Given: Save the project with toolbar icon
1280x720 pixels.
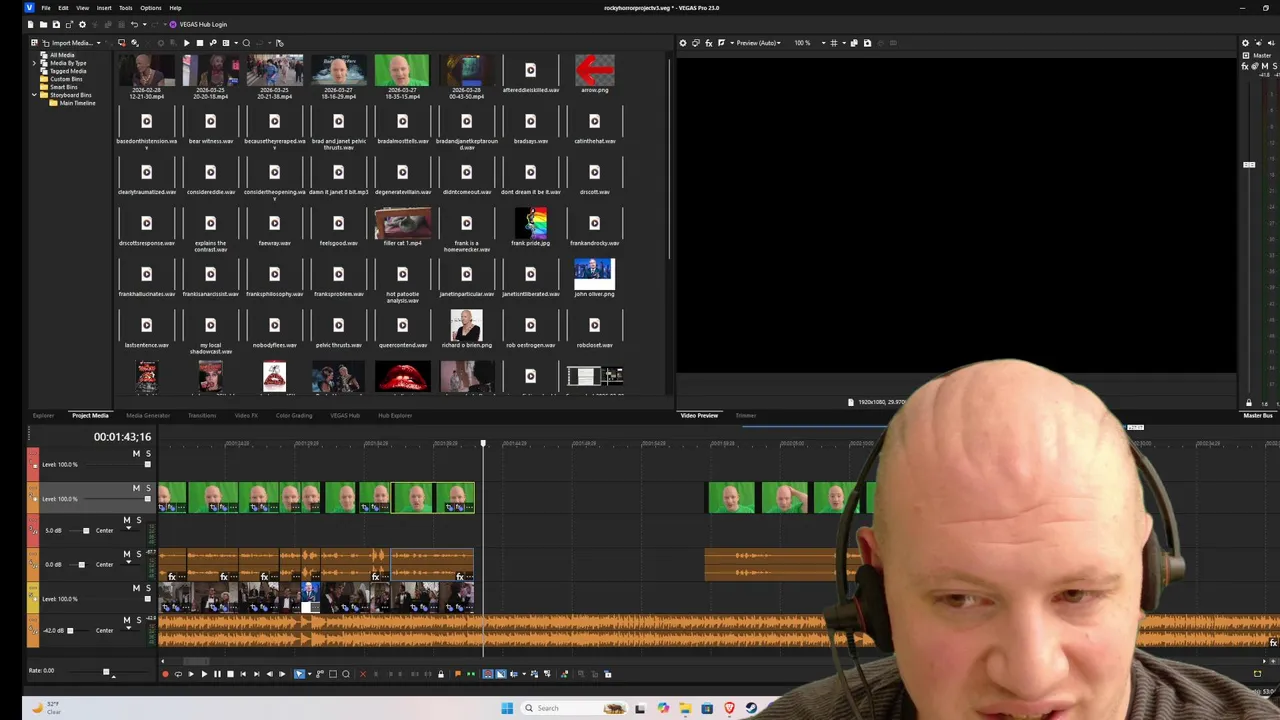Looking at the screenshot, I should coord(56,24).
